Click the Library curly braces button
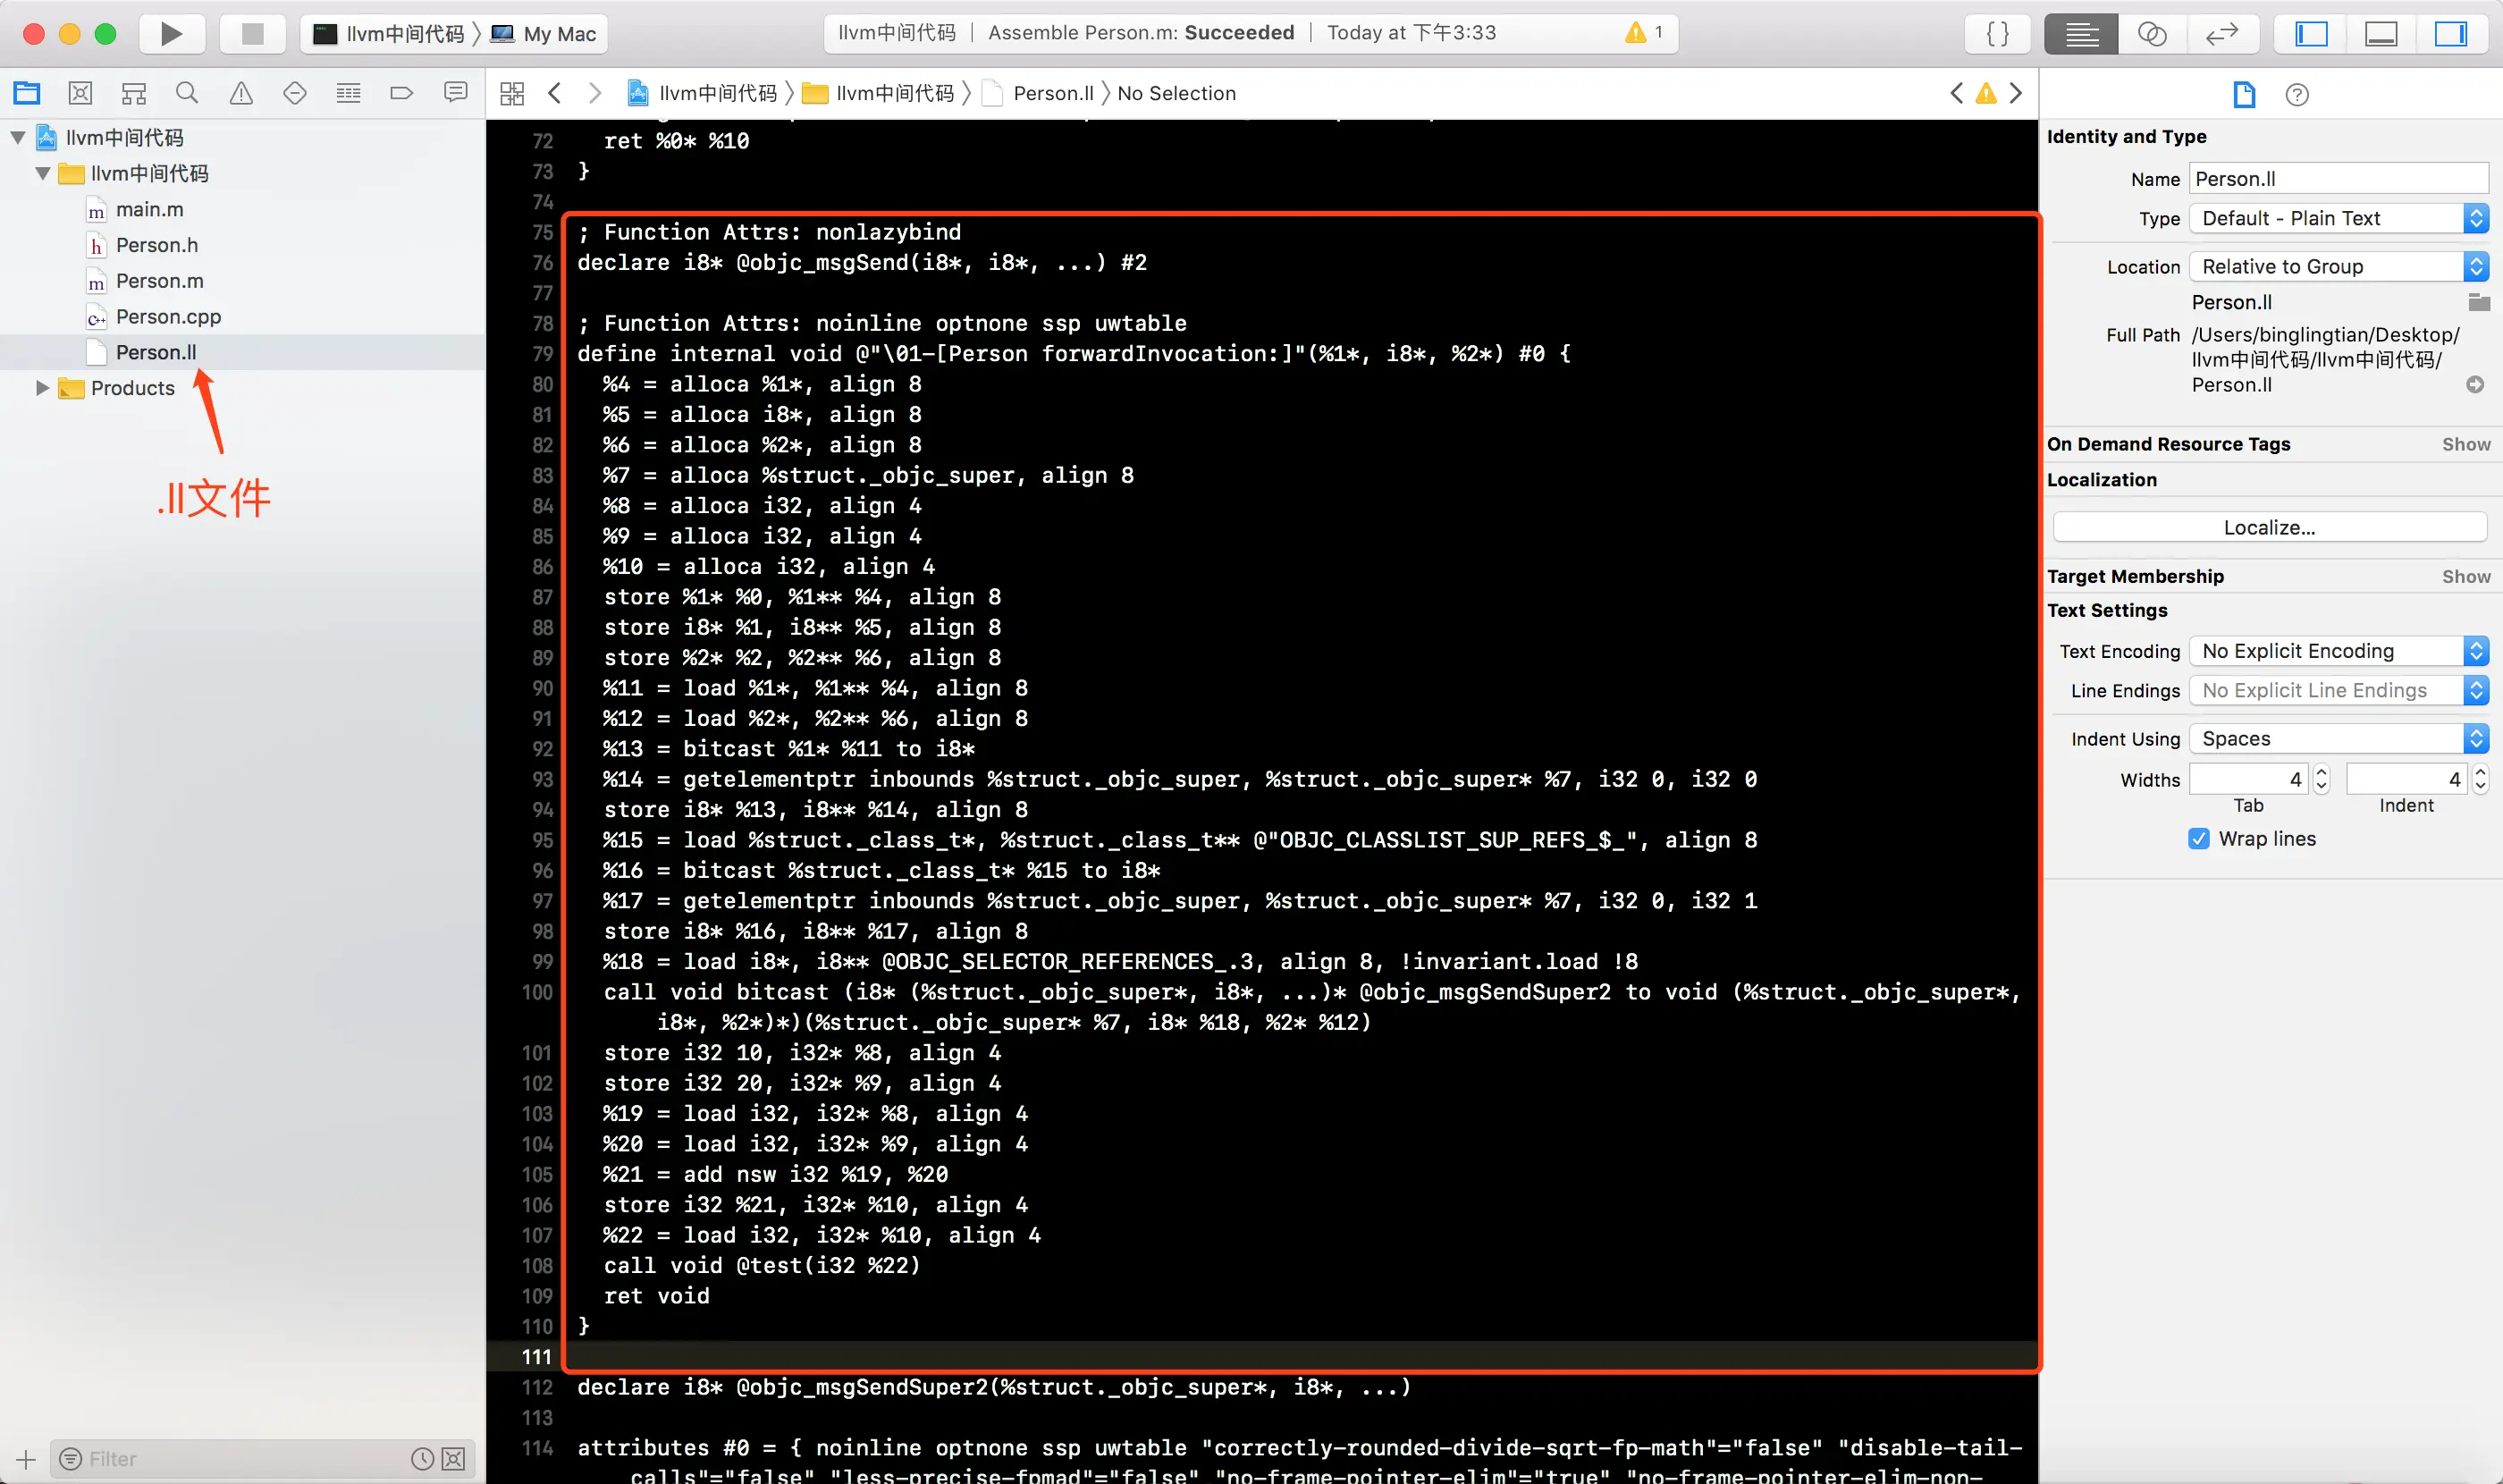The width and height of the screenshot is (2503, 1484). [x=1997, y=34]
